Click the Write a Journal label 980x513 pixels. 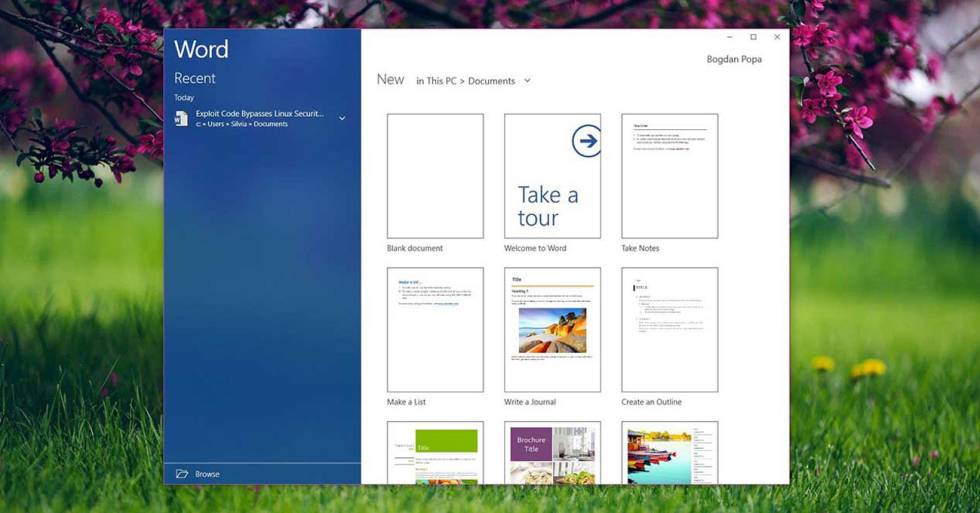530,402
